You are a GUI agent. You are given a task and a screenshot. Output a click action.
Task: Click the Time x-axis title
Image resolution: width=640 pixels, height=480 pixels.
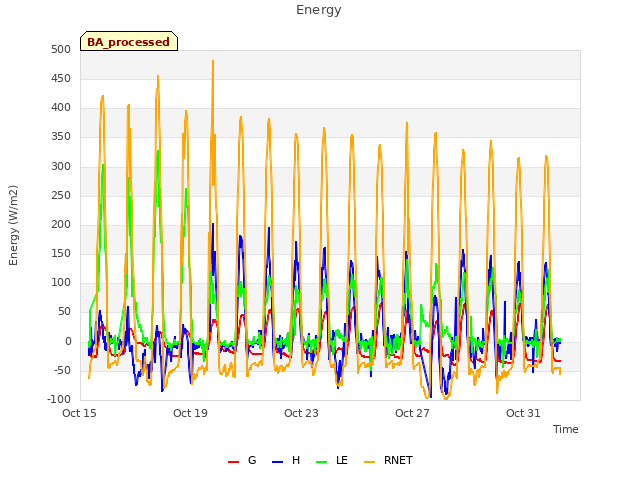pyautogui.click(x=565, y=429)
